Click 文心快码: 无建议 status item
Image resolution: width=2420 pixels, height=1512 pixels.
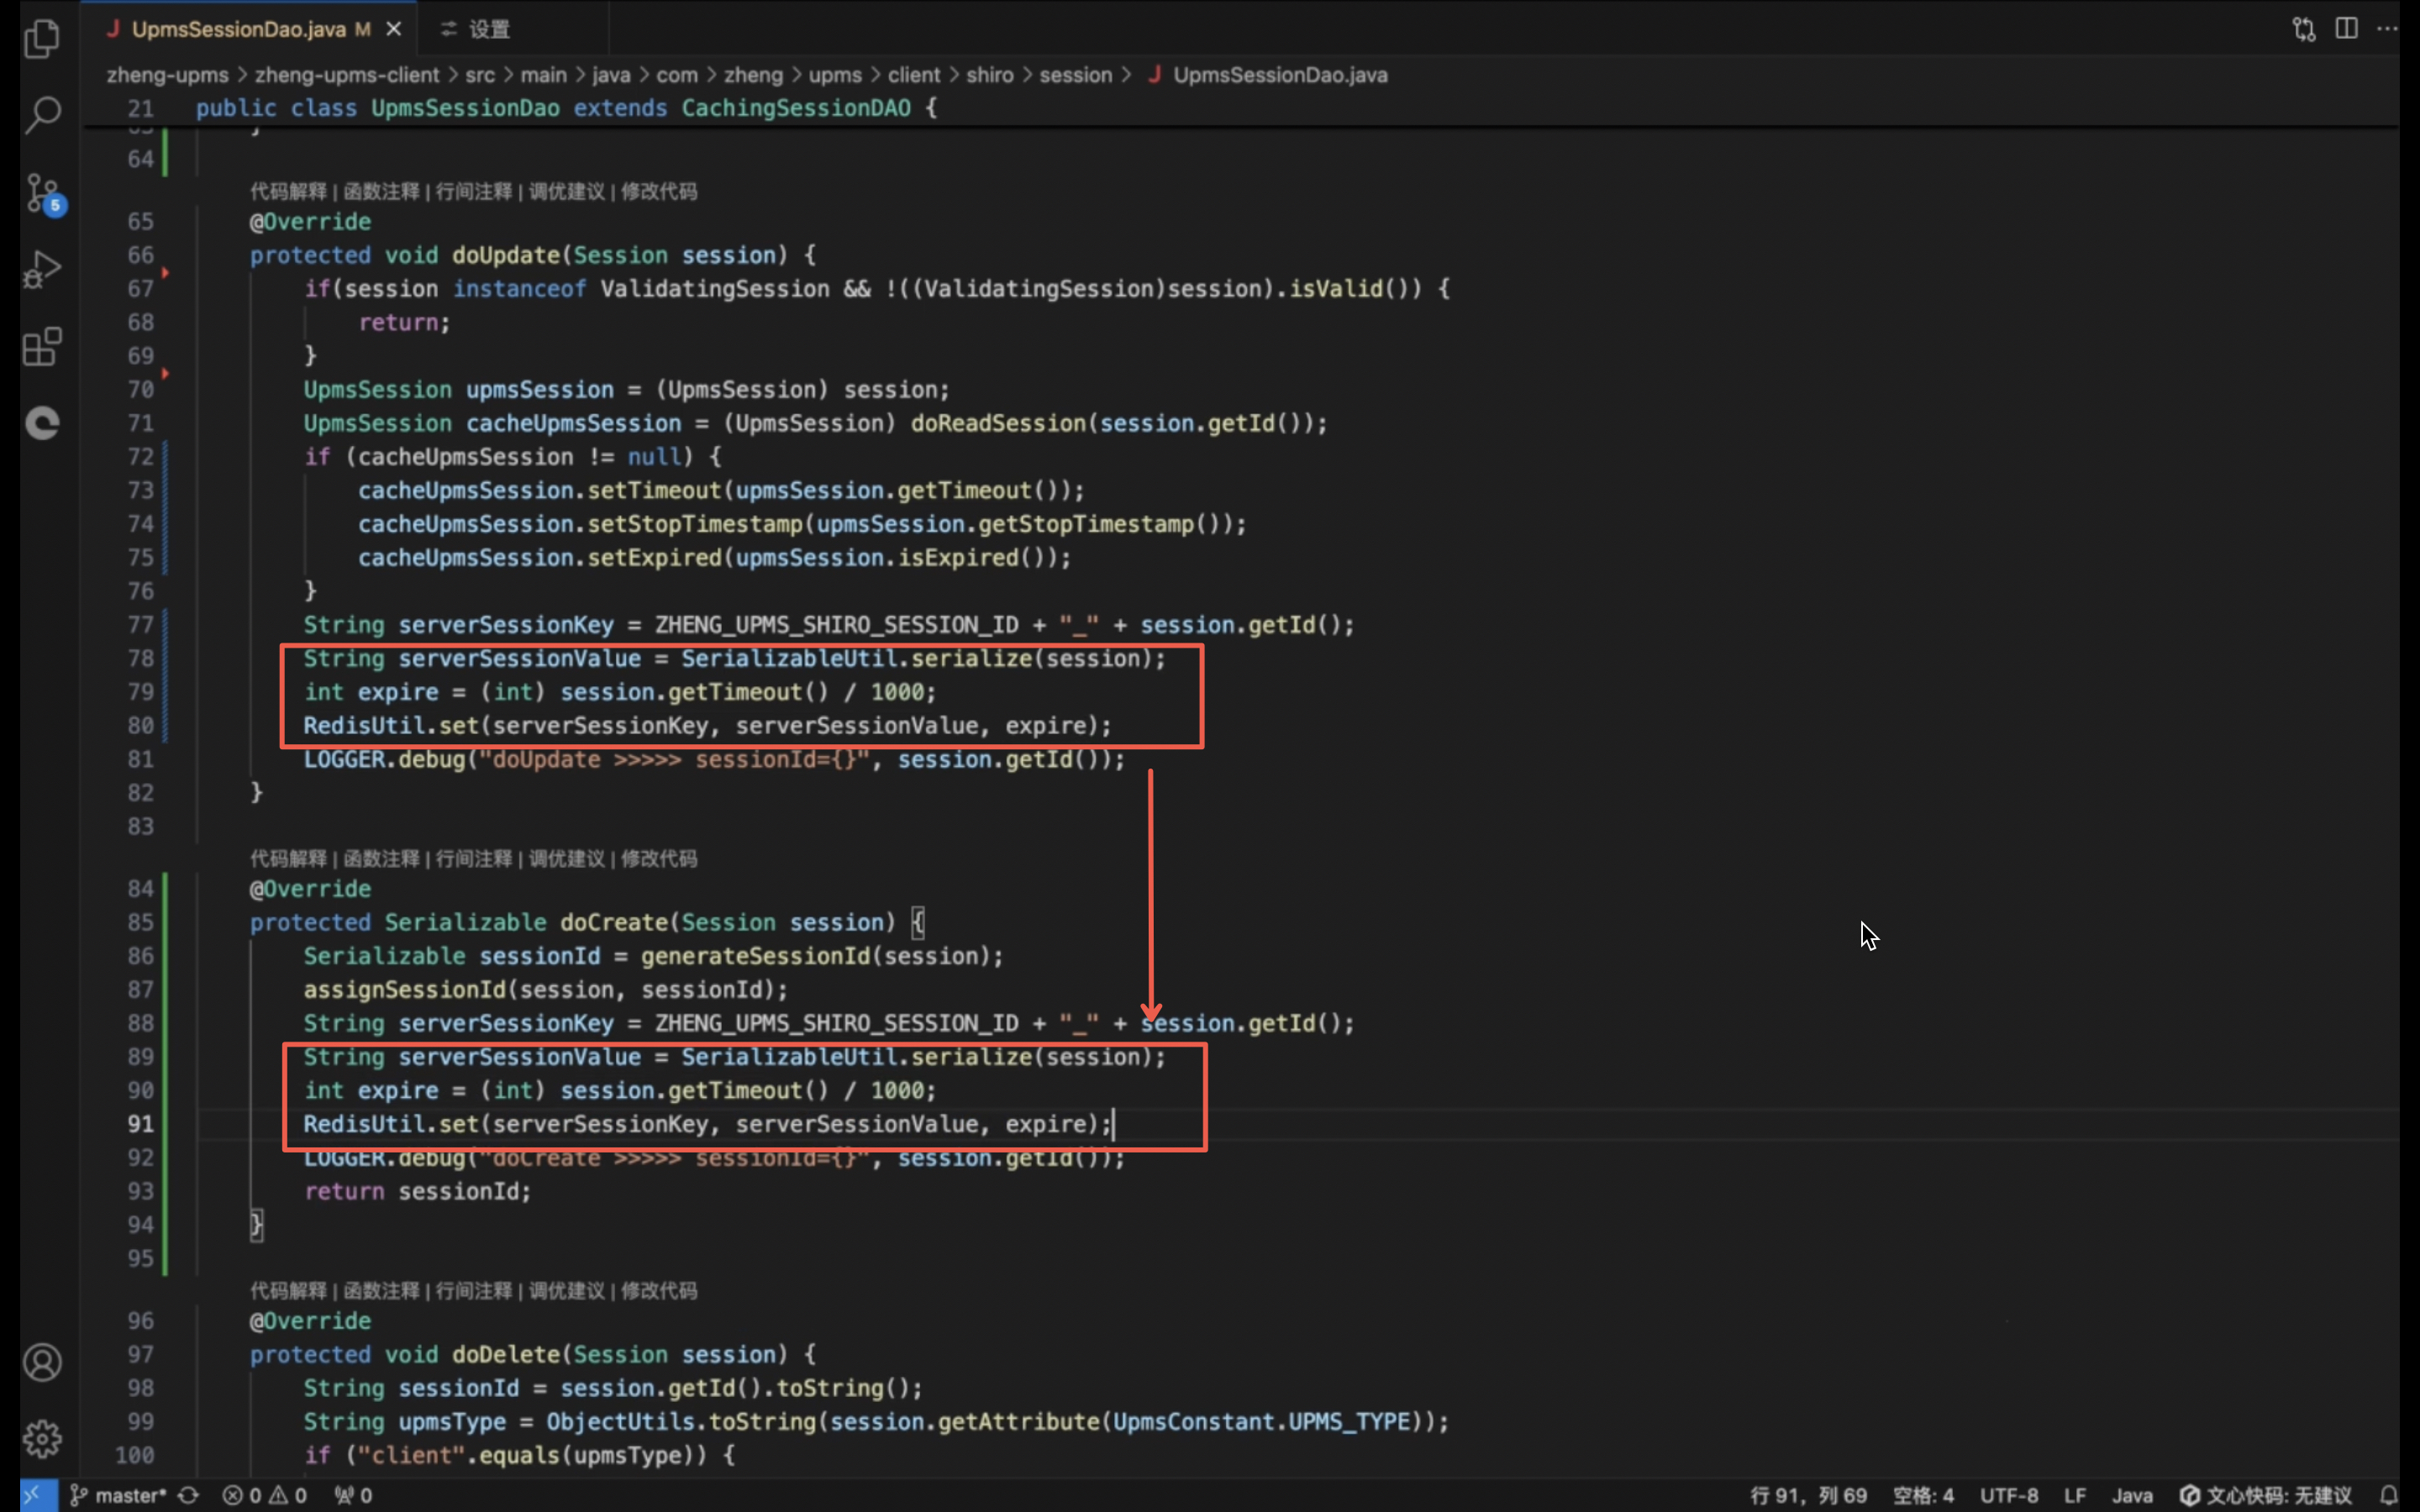pos(2265,1495)
